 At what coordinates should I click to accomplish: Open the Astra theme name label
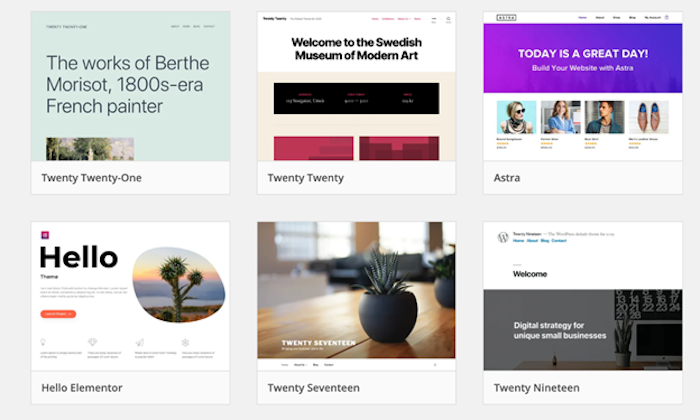pyautogui.click(x=507, y=178)
